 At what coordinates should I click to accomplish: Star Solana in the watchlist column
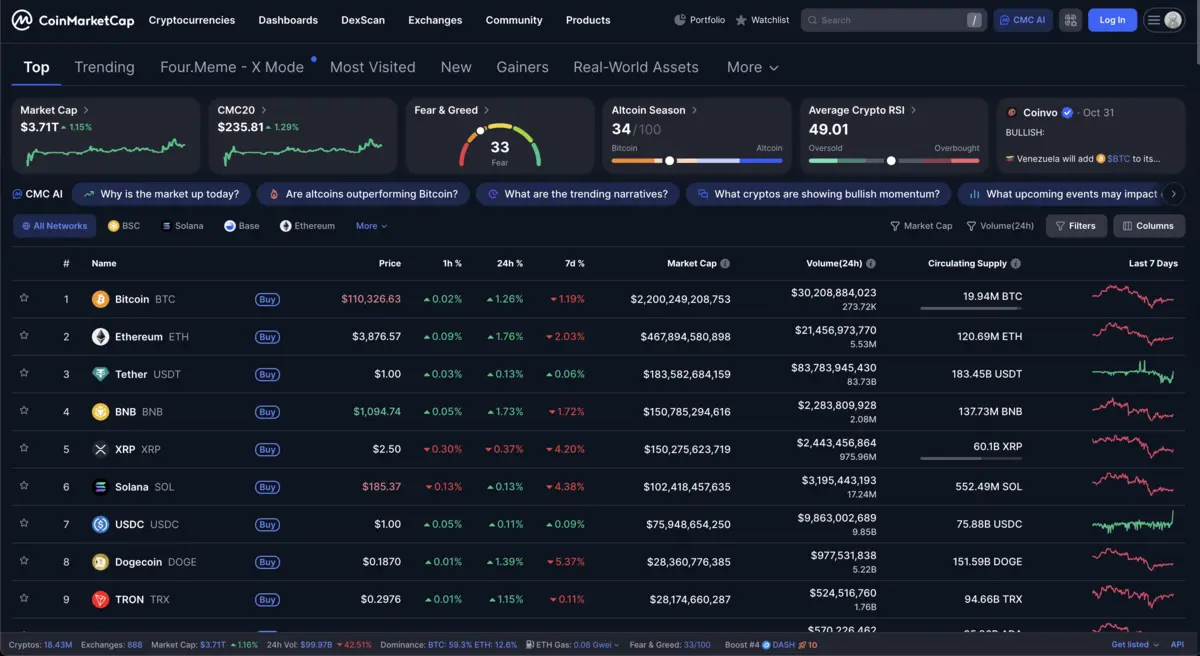tap(24, 487)
